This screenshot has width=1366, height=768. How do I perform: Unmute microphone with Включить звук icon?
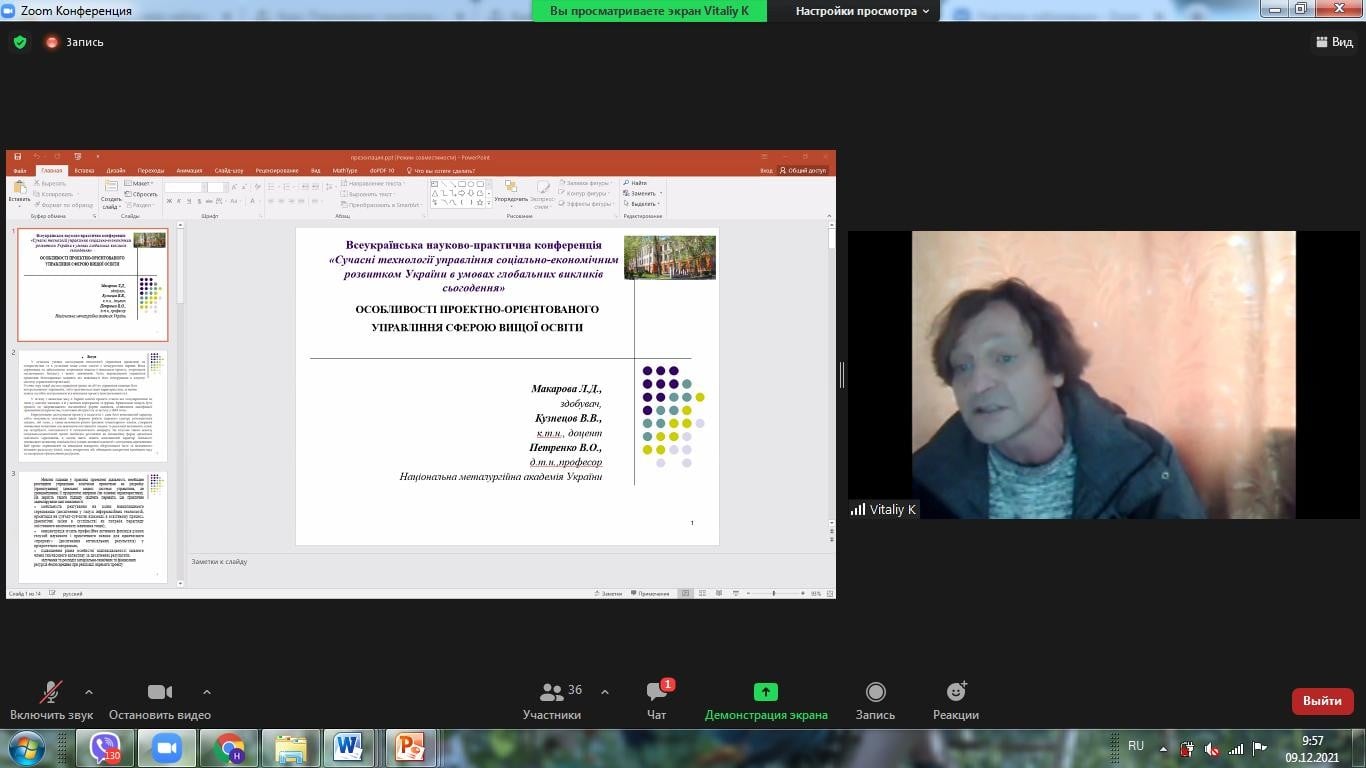pyautogui.click(x=50, y=693)
